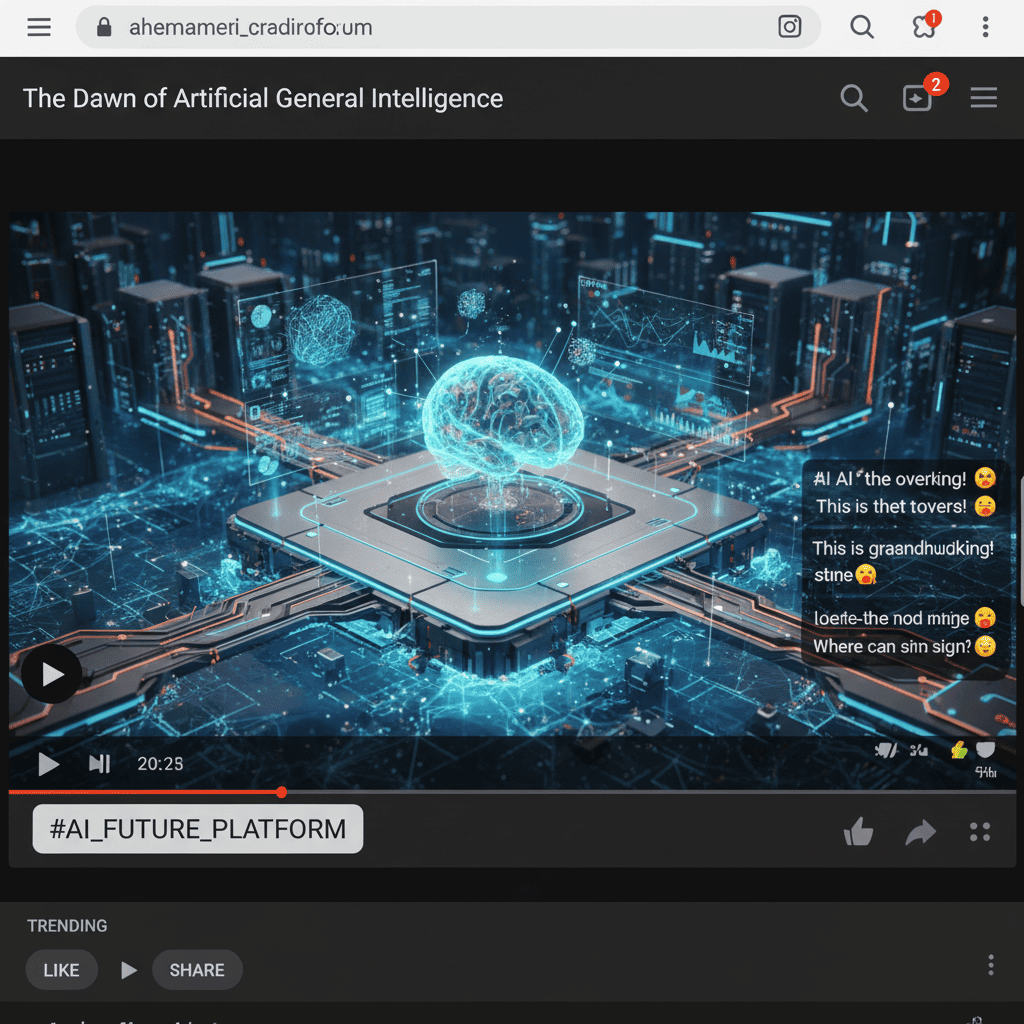Share the video using the arrow icon
The width and height of the screenshot is (1024, 1024).
coord(920,832)
